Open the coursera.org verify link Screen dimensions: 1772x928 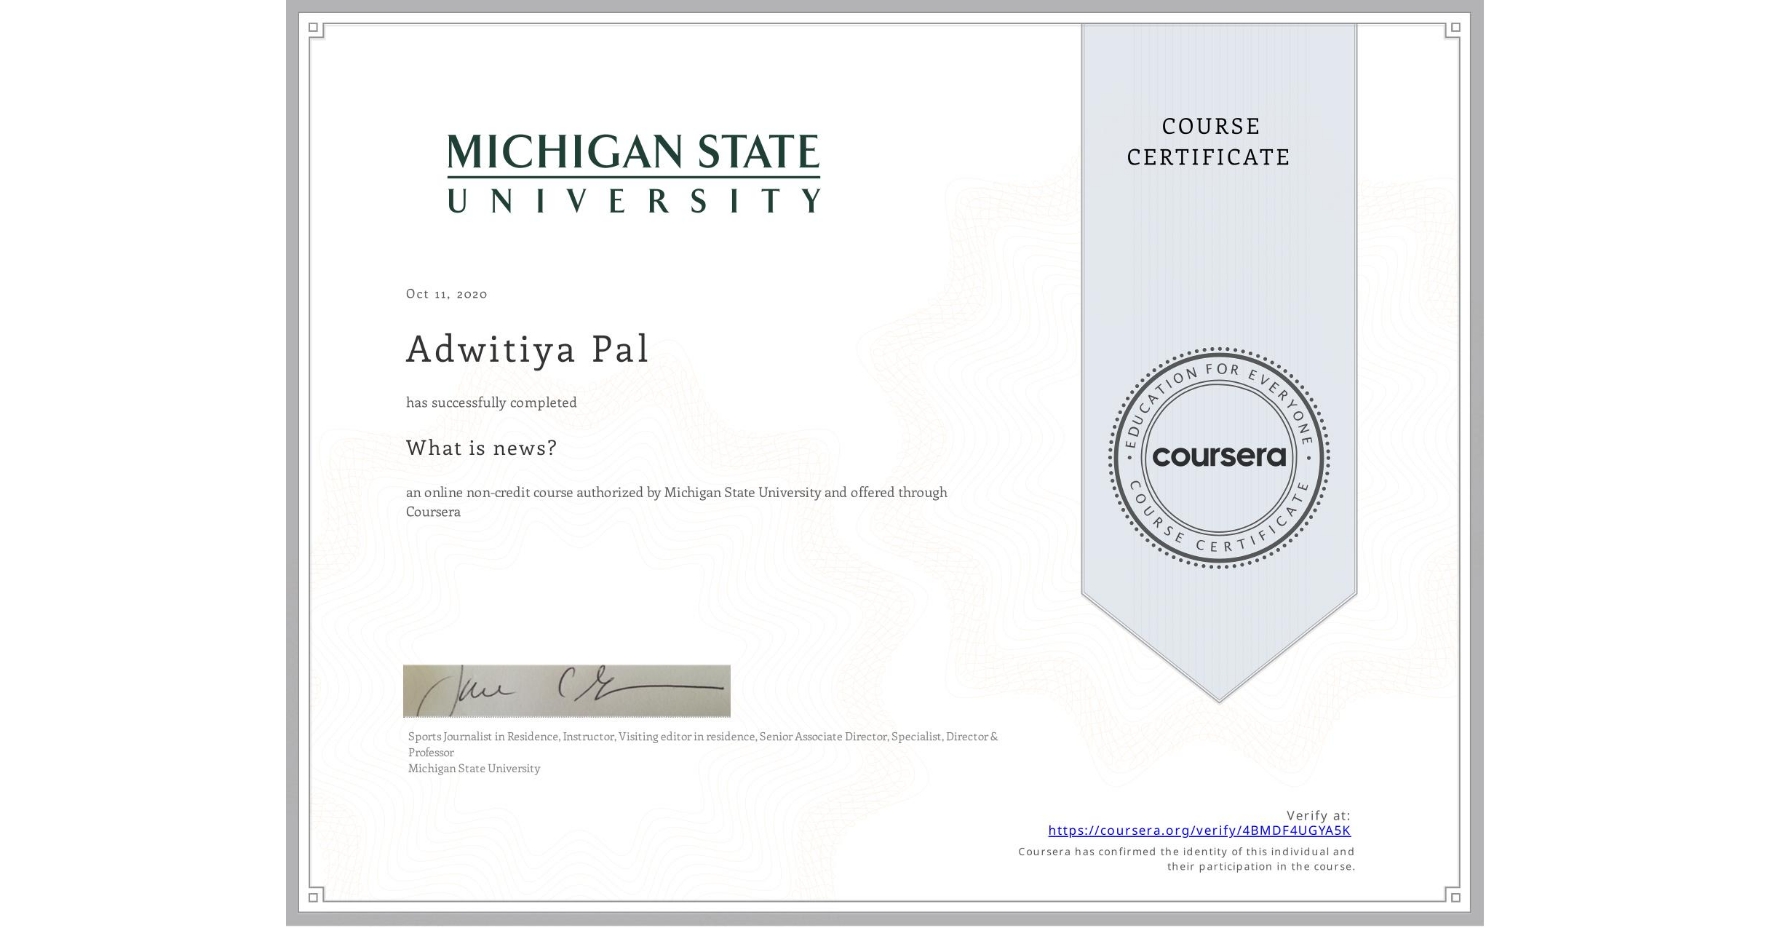[1199, 830]
